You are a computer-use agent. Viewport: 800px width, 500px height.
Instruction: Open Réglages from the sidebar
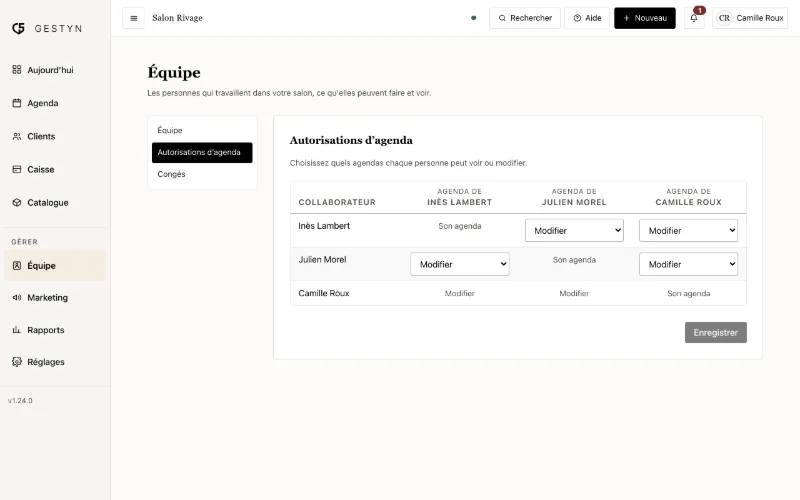(x=55, y=362)
